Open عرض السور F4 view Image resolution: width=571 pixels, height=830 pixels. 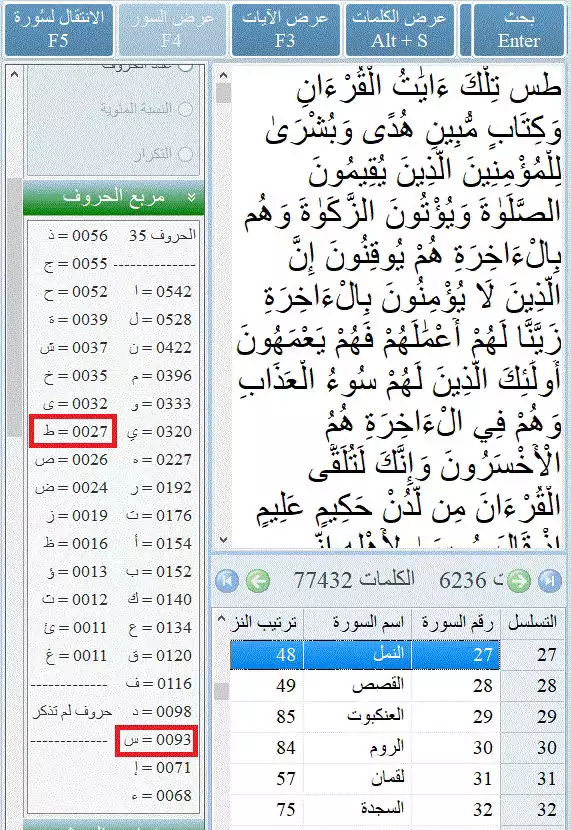(172, 30)
